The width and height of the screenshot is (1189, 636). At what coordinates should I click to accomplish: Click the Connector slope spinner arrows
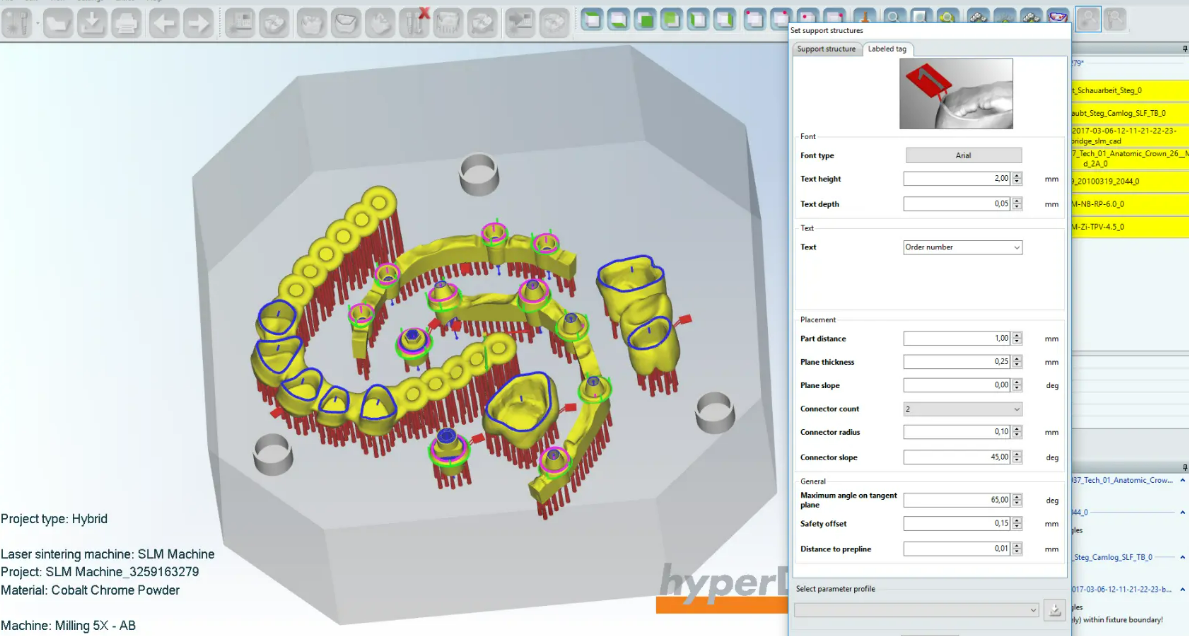[x=1017, y=458]
